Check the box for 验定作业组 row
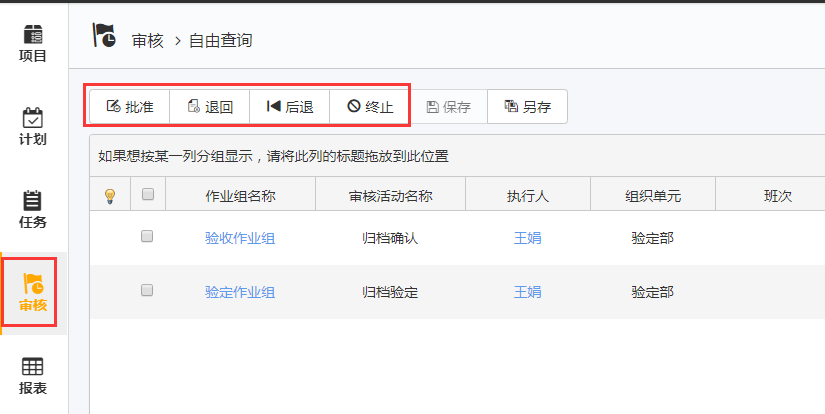Image resolution: width=825 pixels, height=414 pixels. 147,291
